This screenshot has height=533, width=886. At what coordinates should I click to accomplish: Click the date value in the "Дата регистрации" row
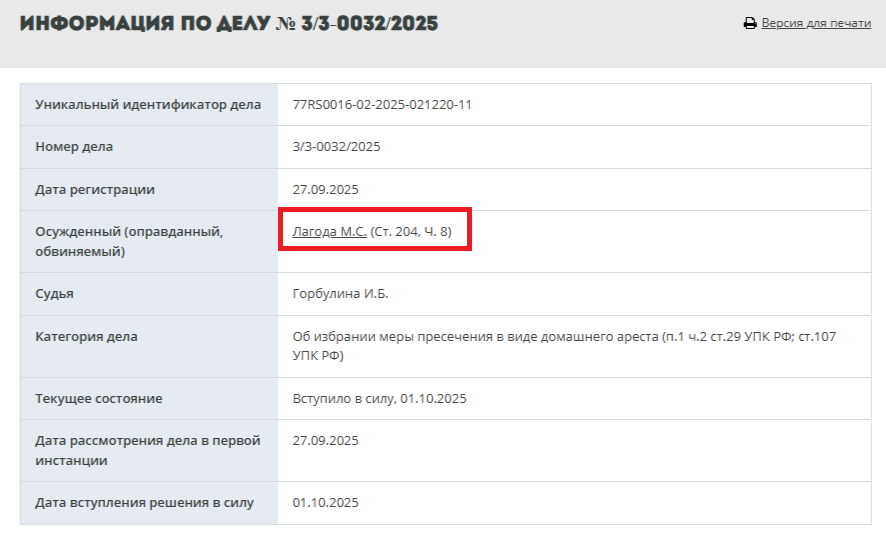click(325, 189)
